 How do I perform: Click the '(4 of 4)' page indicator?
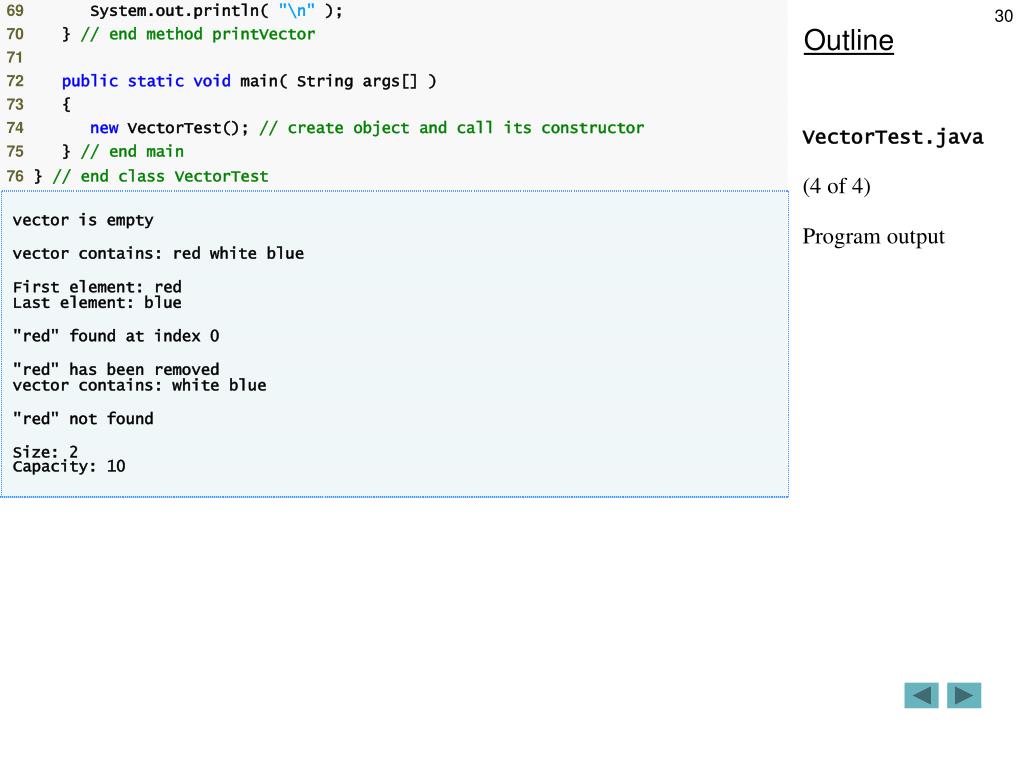point(837,186)
